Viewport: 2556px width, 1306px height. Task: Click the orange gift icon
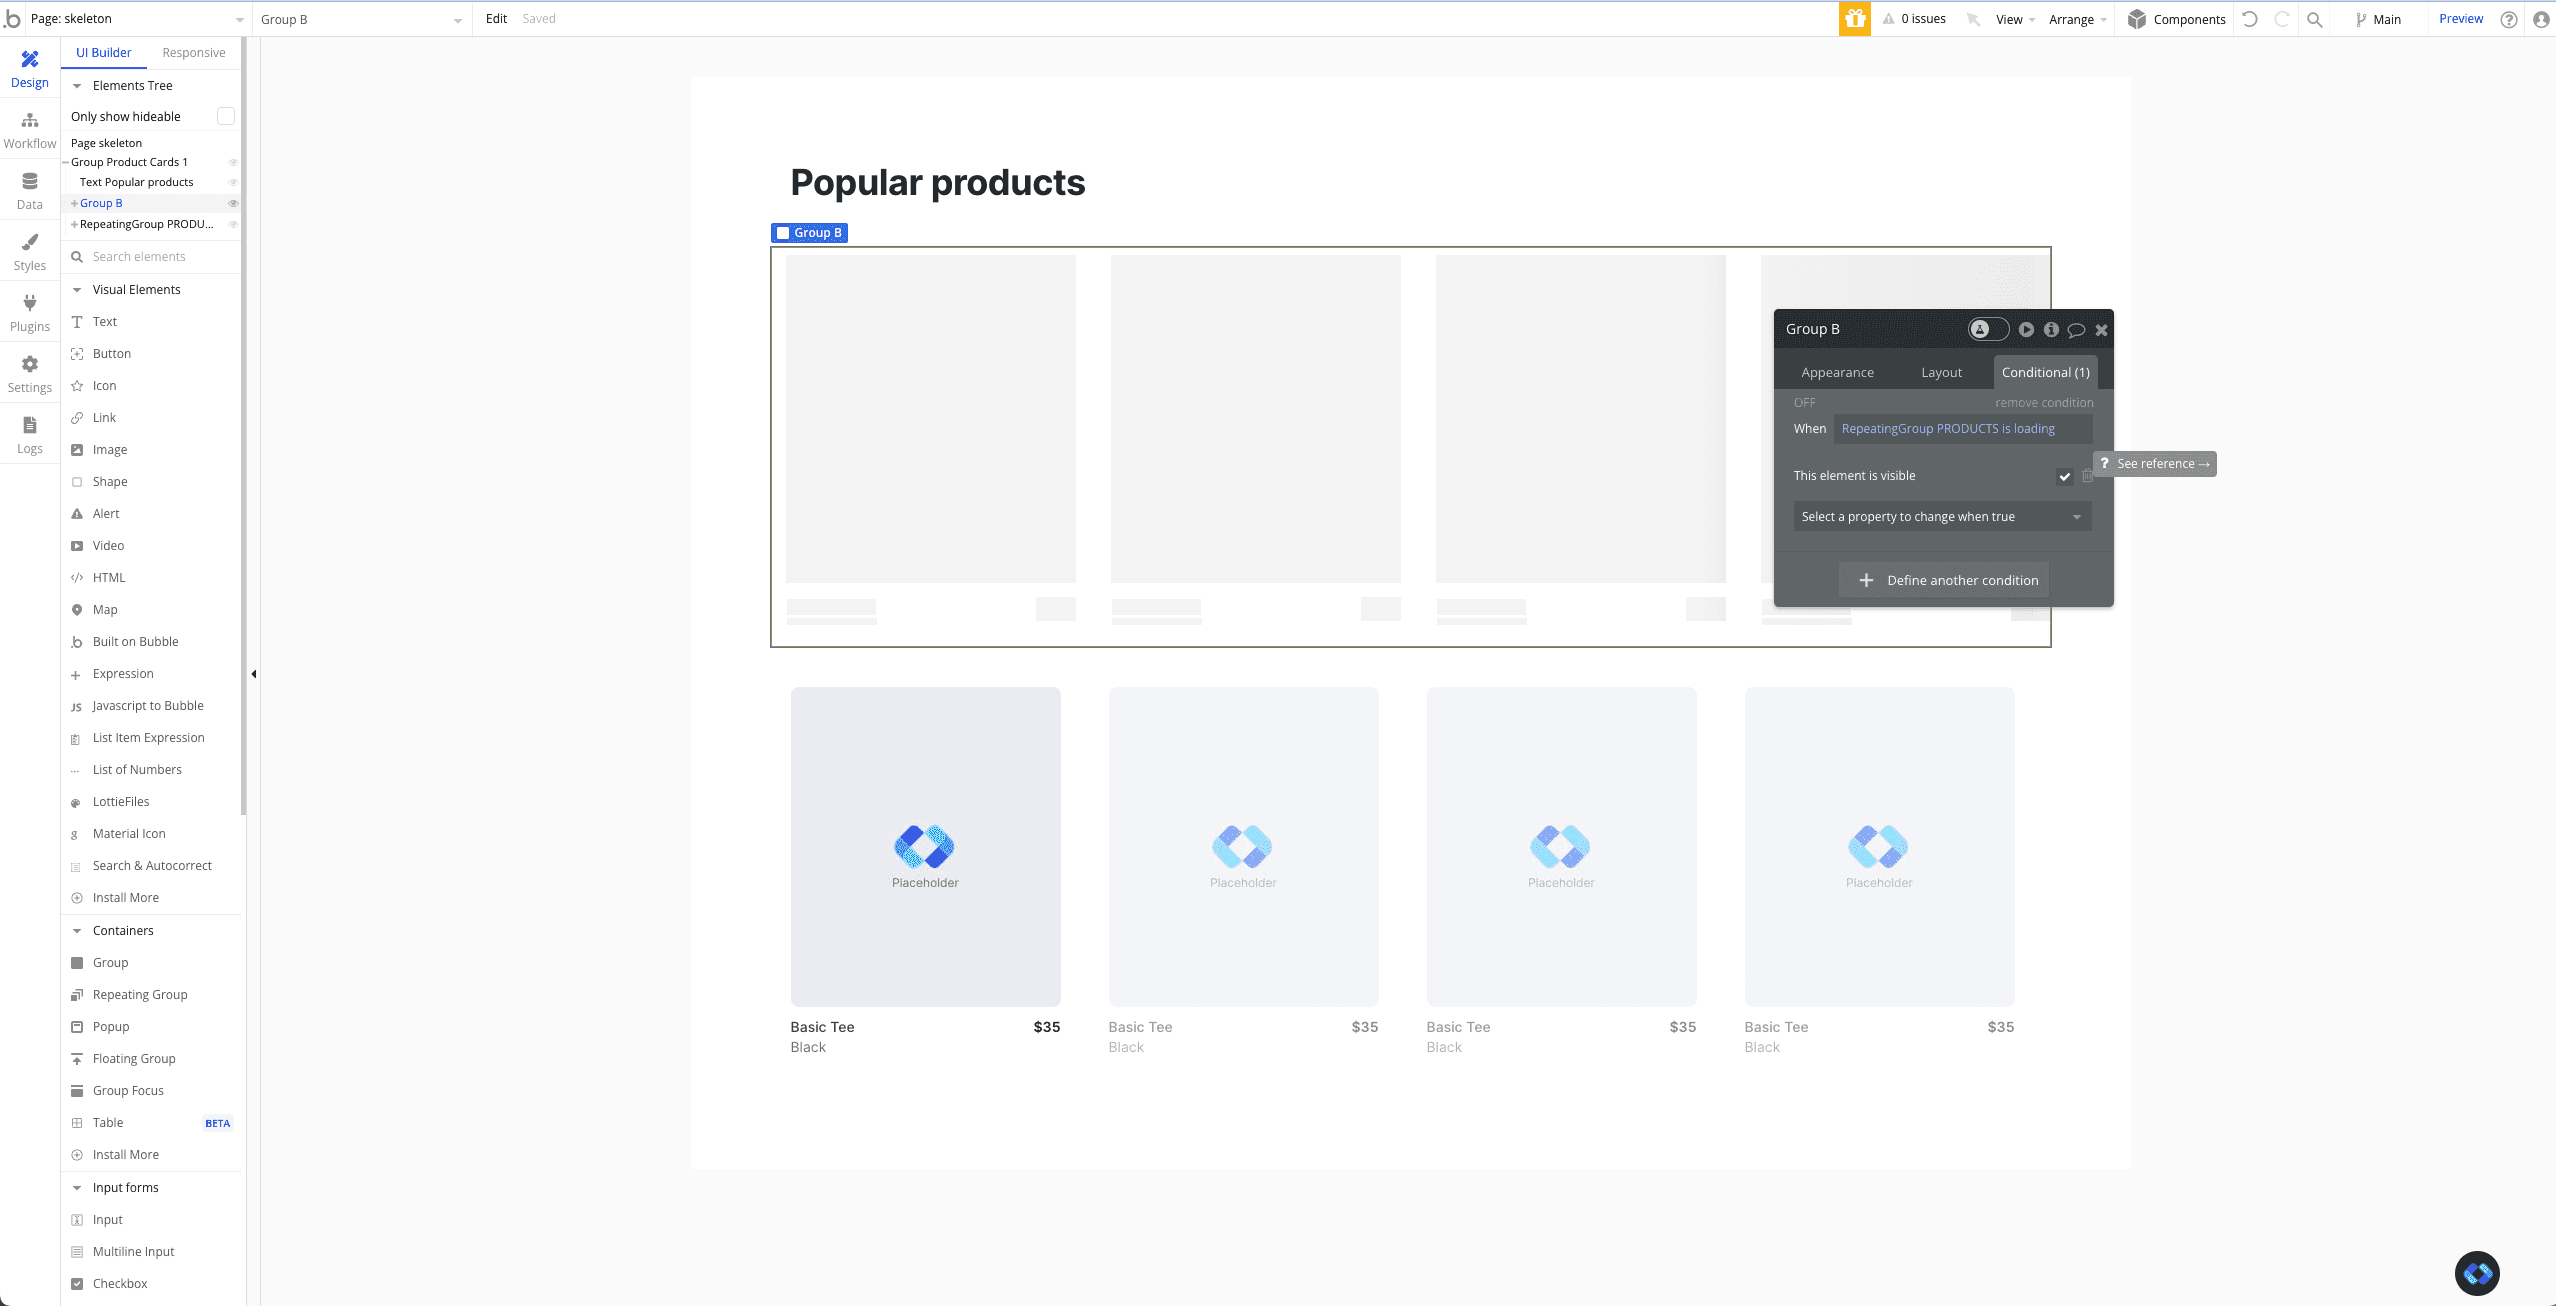1854,19
